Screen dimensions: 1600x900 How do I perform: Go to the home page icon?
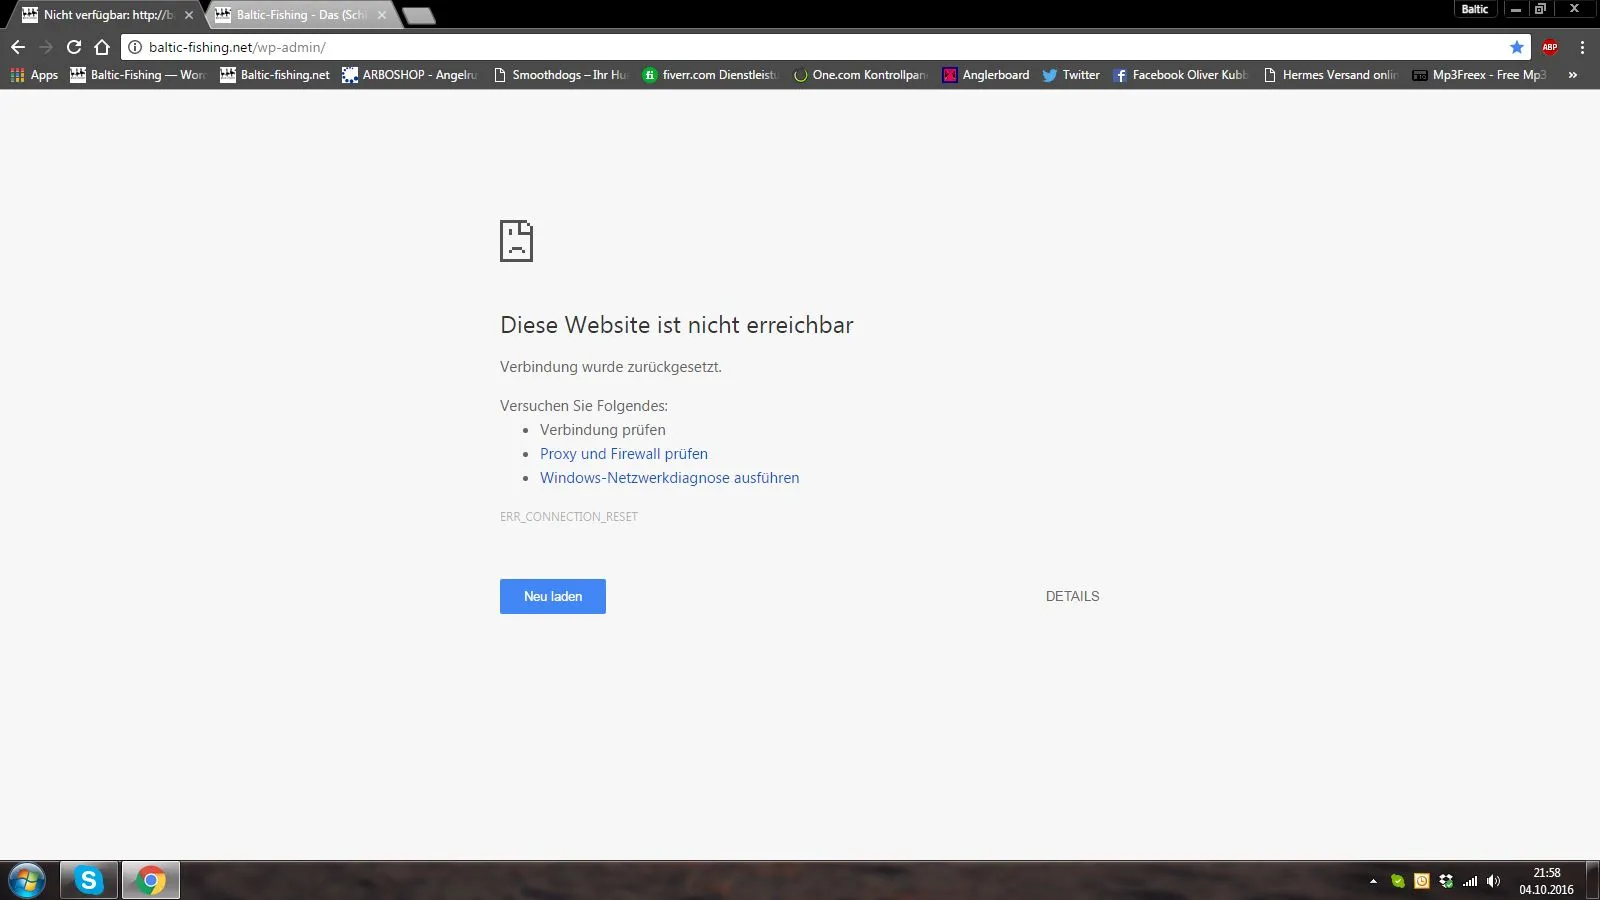coord(102,47)
